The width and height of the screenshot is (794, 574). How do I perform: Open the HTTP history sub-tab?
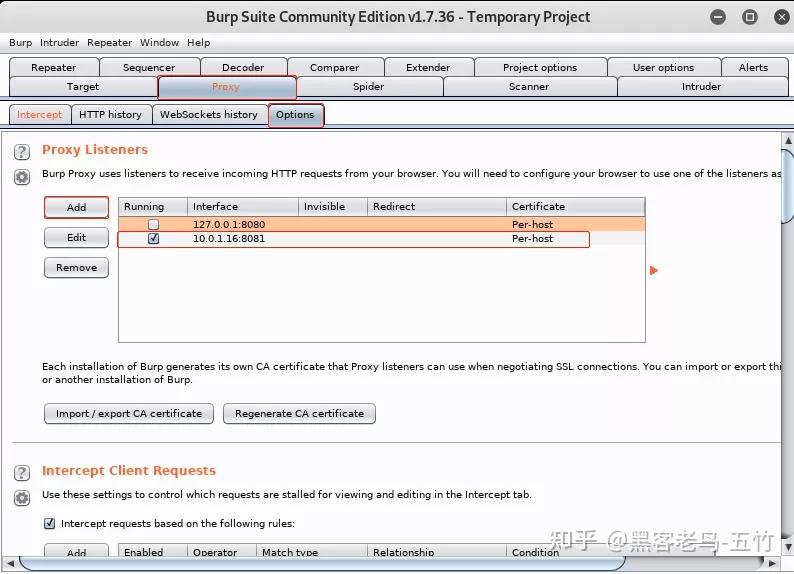pos(110,114)
